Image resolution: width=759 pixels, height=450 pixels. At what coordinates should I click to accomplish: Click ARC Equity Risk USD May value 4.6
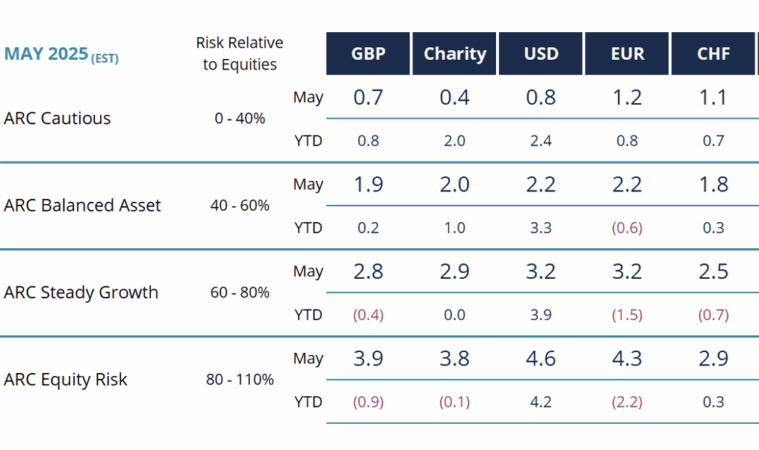[x=541, y=358]
